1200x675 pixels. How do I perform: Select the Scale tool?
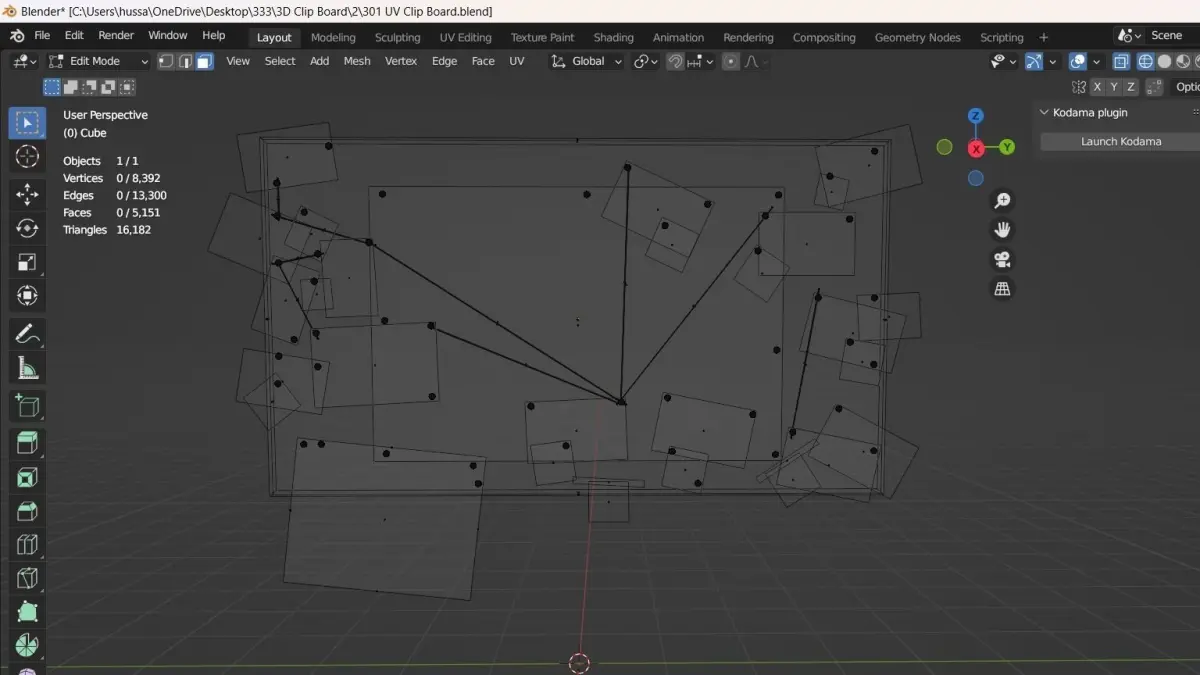coord(27,263)
